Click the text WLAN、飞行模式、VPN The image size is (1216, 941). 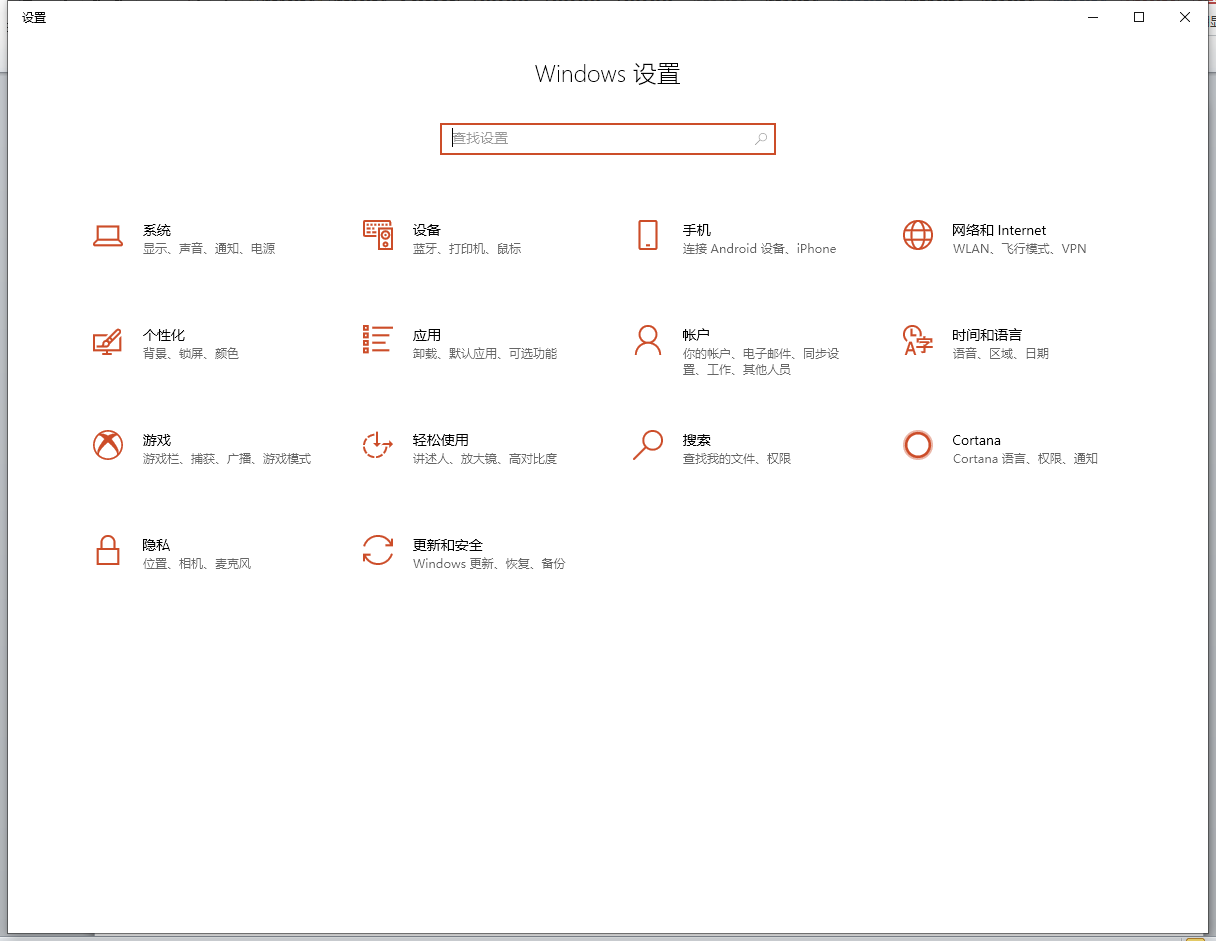tap(1019, 249)
